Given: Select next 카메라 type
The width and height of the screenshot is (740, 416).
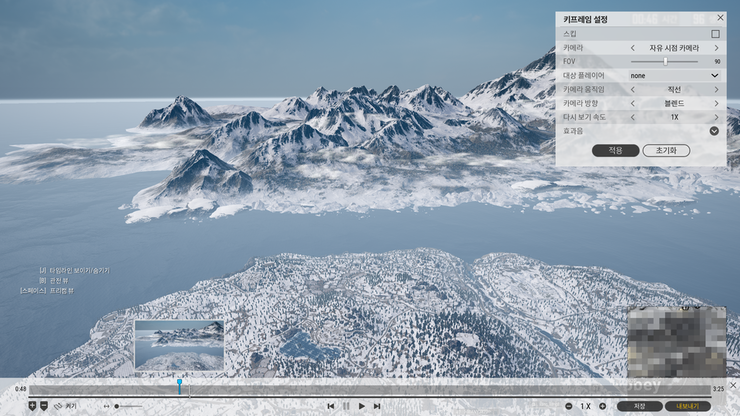Looking at the screenshot, I should 716,48.
